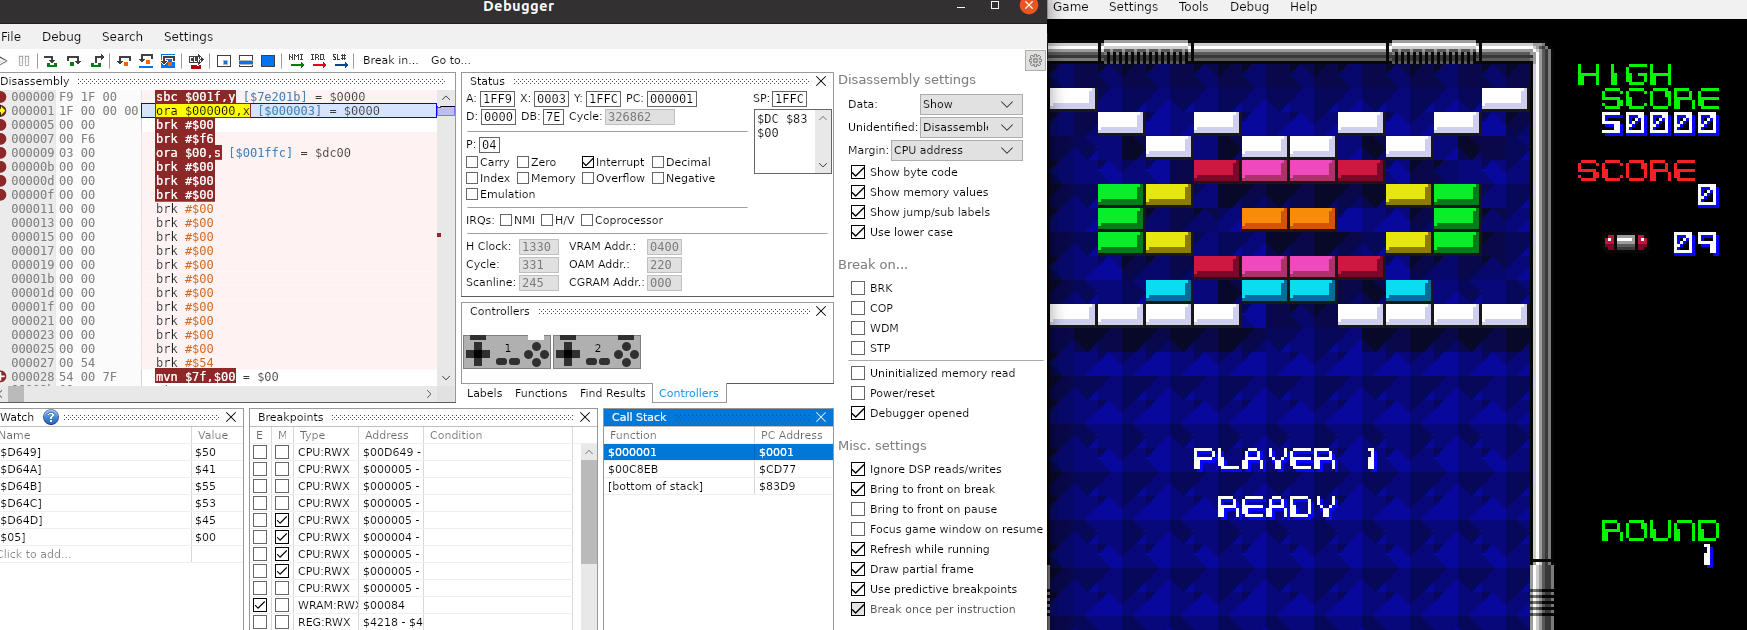Open the Margin 'CPU address' dropdown
This screenshot has height=630, width=1747.
pyautogui.click(x=956, y=150)
